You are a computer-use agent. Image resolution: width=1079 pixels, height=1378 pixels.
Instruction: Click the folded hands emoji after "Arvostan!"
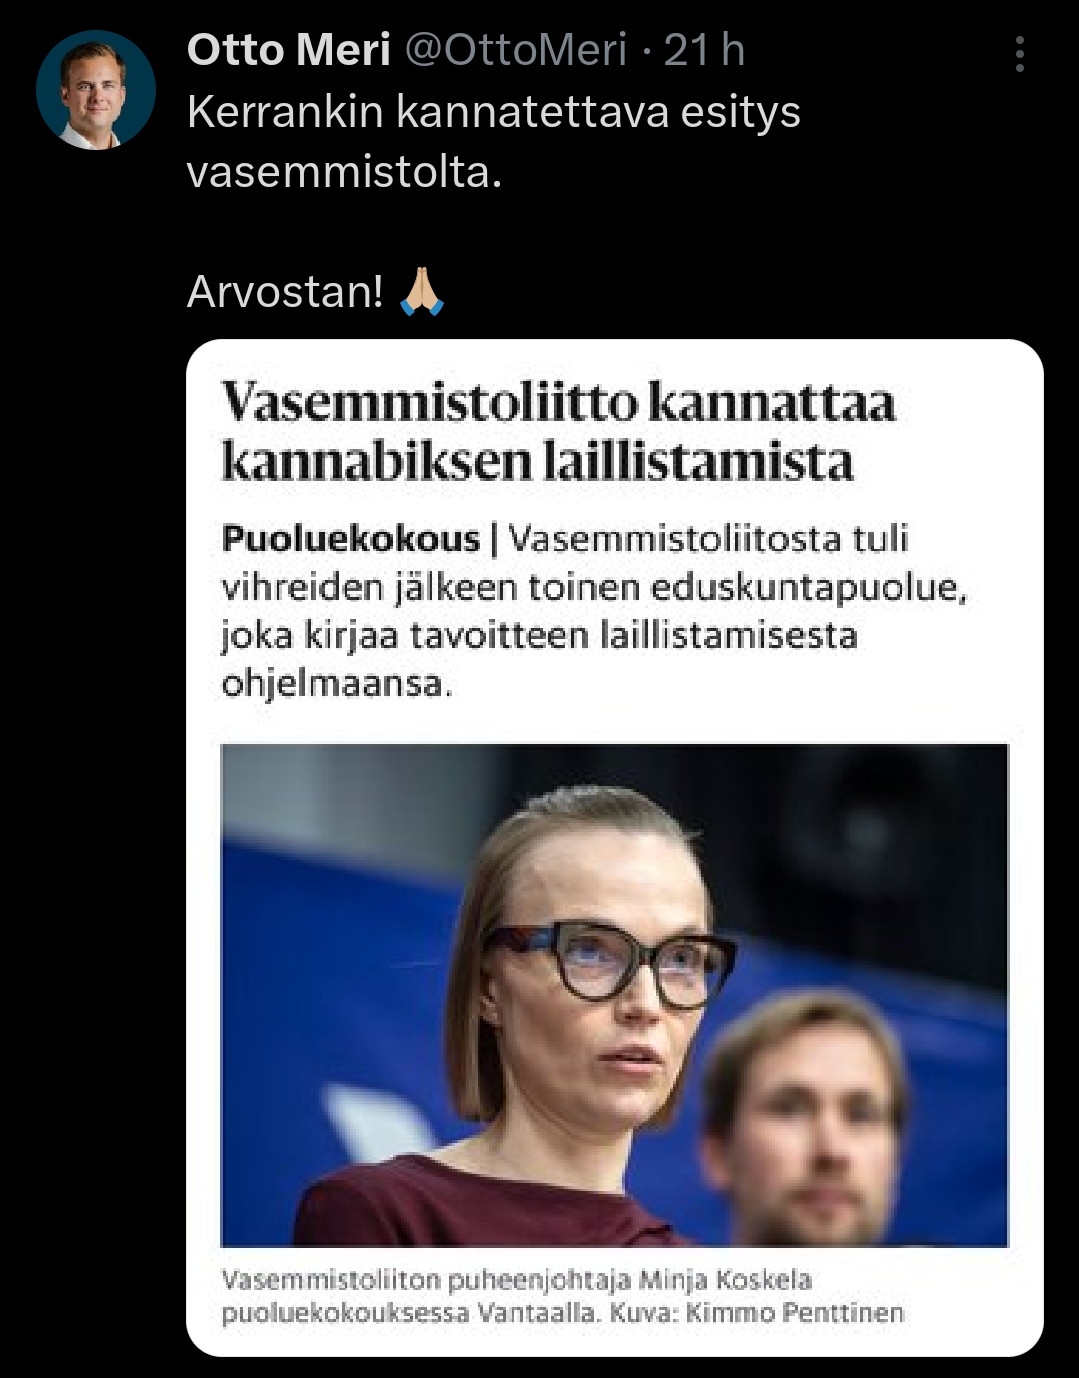tap(421, 292)
